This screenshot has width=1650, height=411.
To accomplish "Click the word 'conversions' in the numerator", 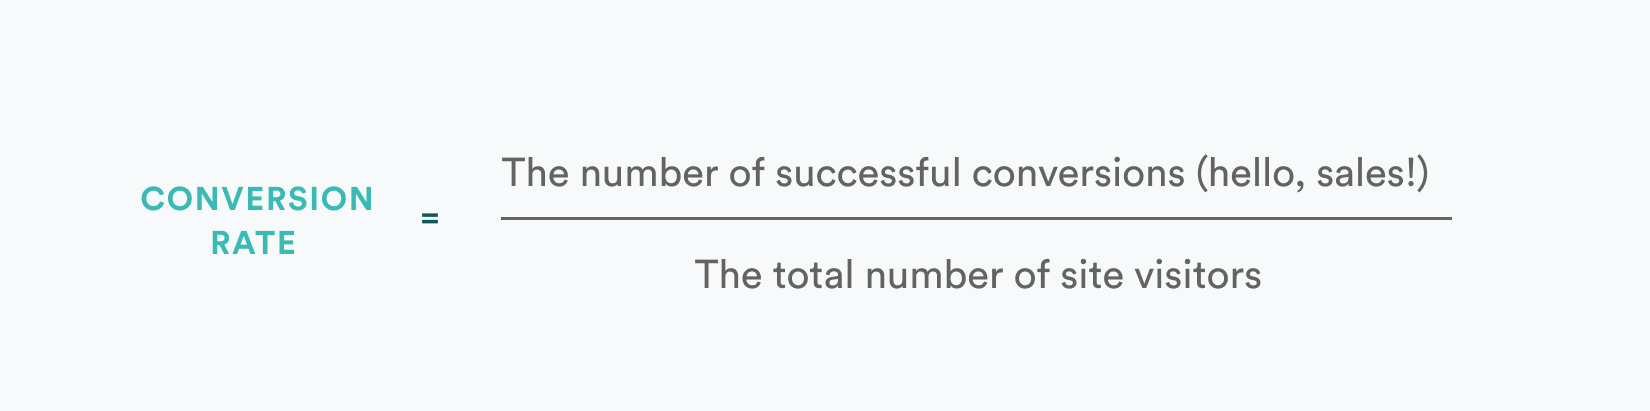I will [1078, 174].
